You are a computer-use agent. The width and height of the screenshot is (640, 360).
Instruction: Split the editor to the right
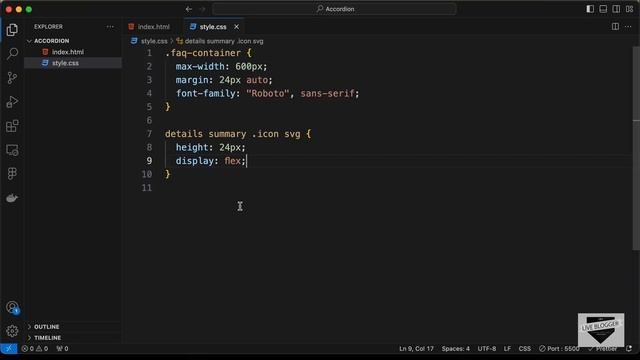coord(615,27)
